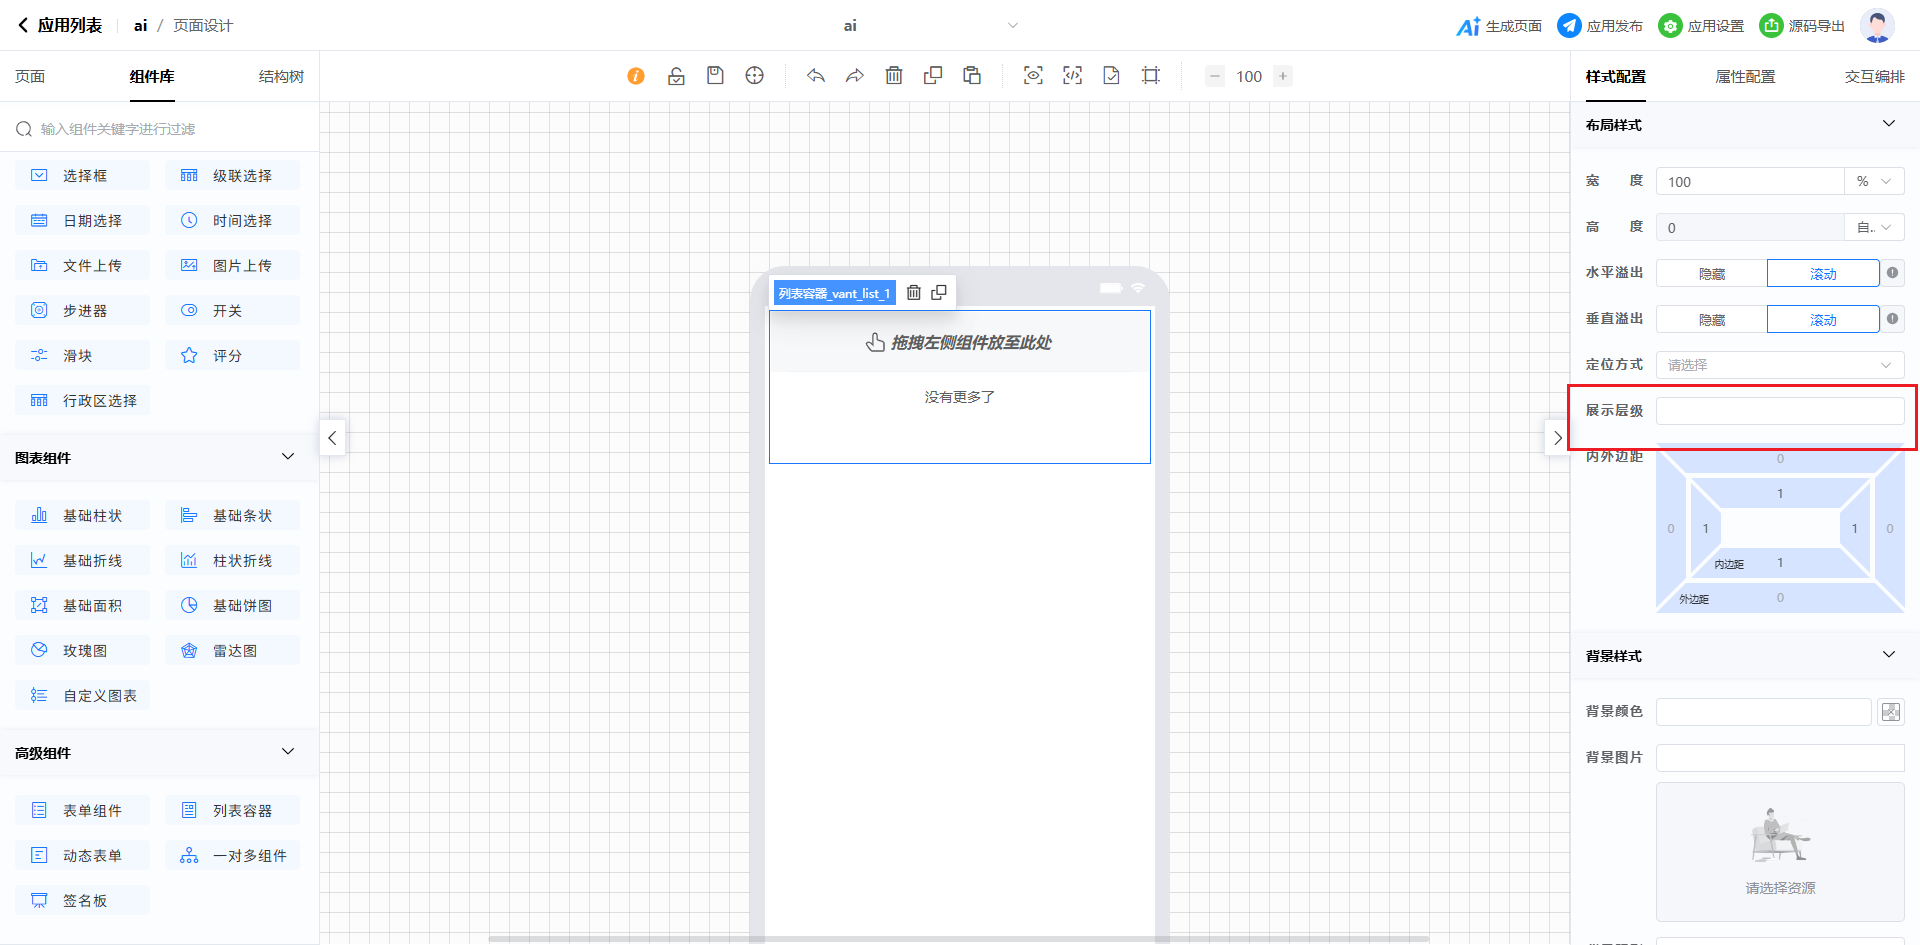Open the width unit % dropdown
Screen dimensions: 1920x945
click(1873, 182)
